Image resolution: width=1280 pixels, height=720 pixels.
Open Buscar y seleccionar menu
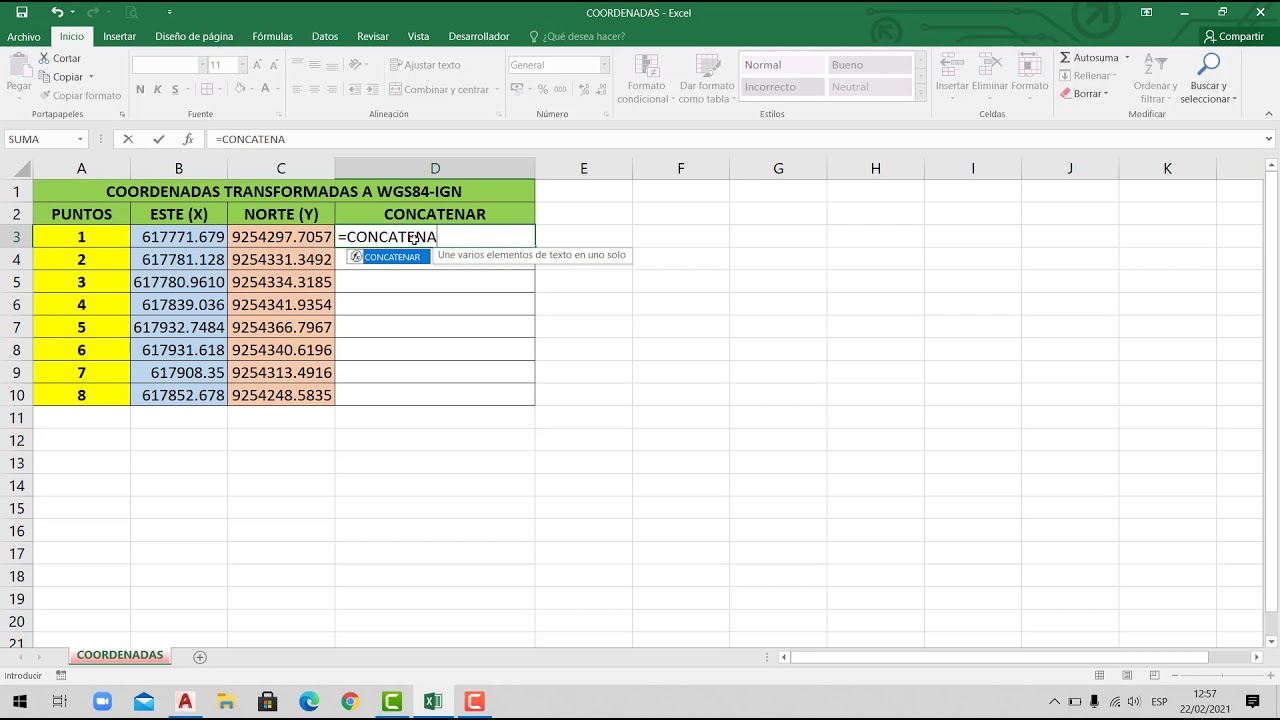click(1209, 78)
